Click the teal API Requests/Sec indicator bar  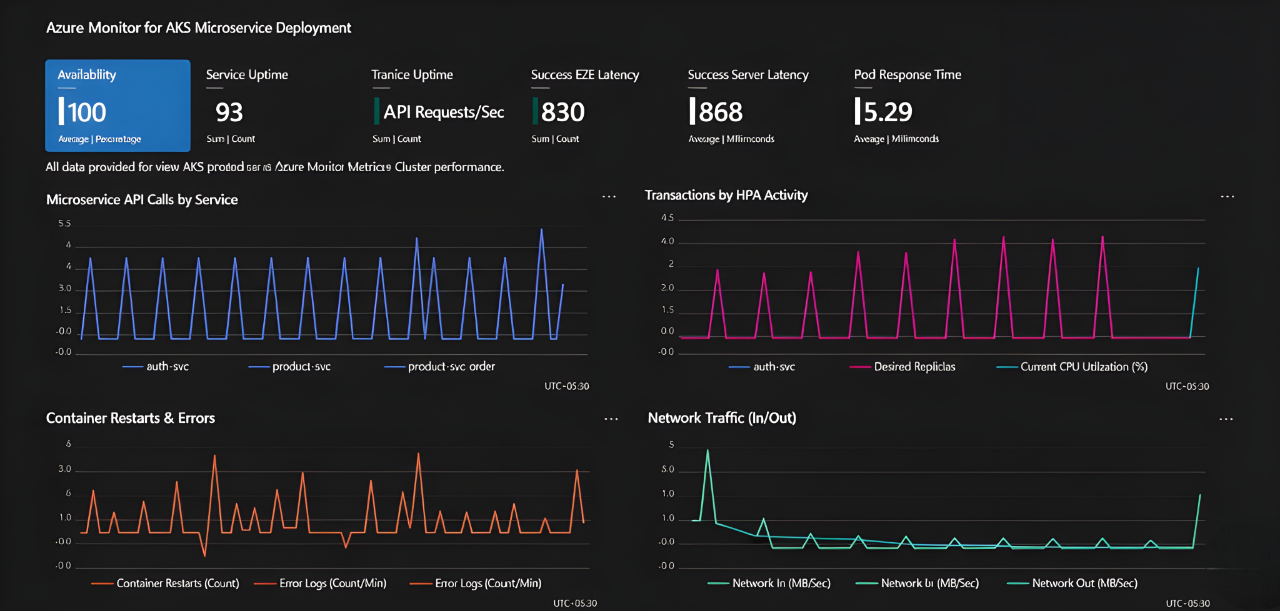(x=378, y=111)
